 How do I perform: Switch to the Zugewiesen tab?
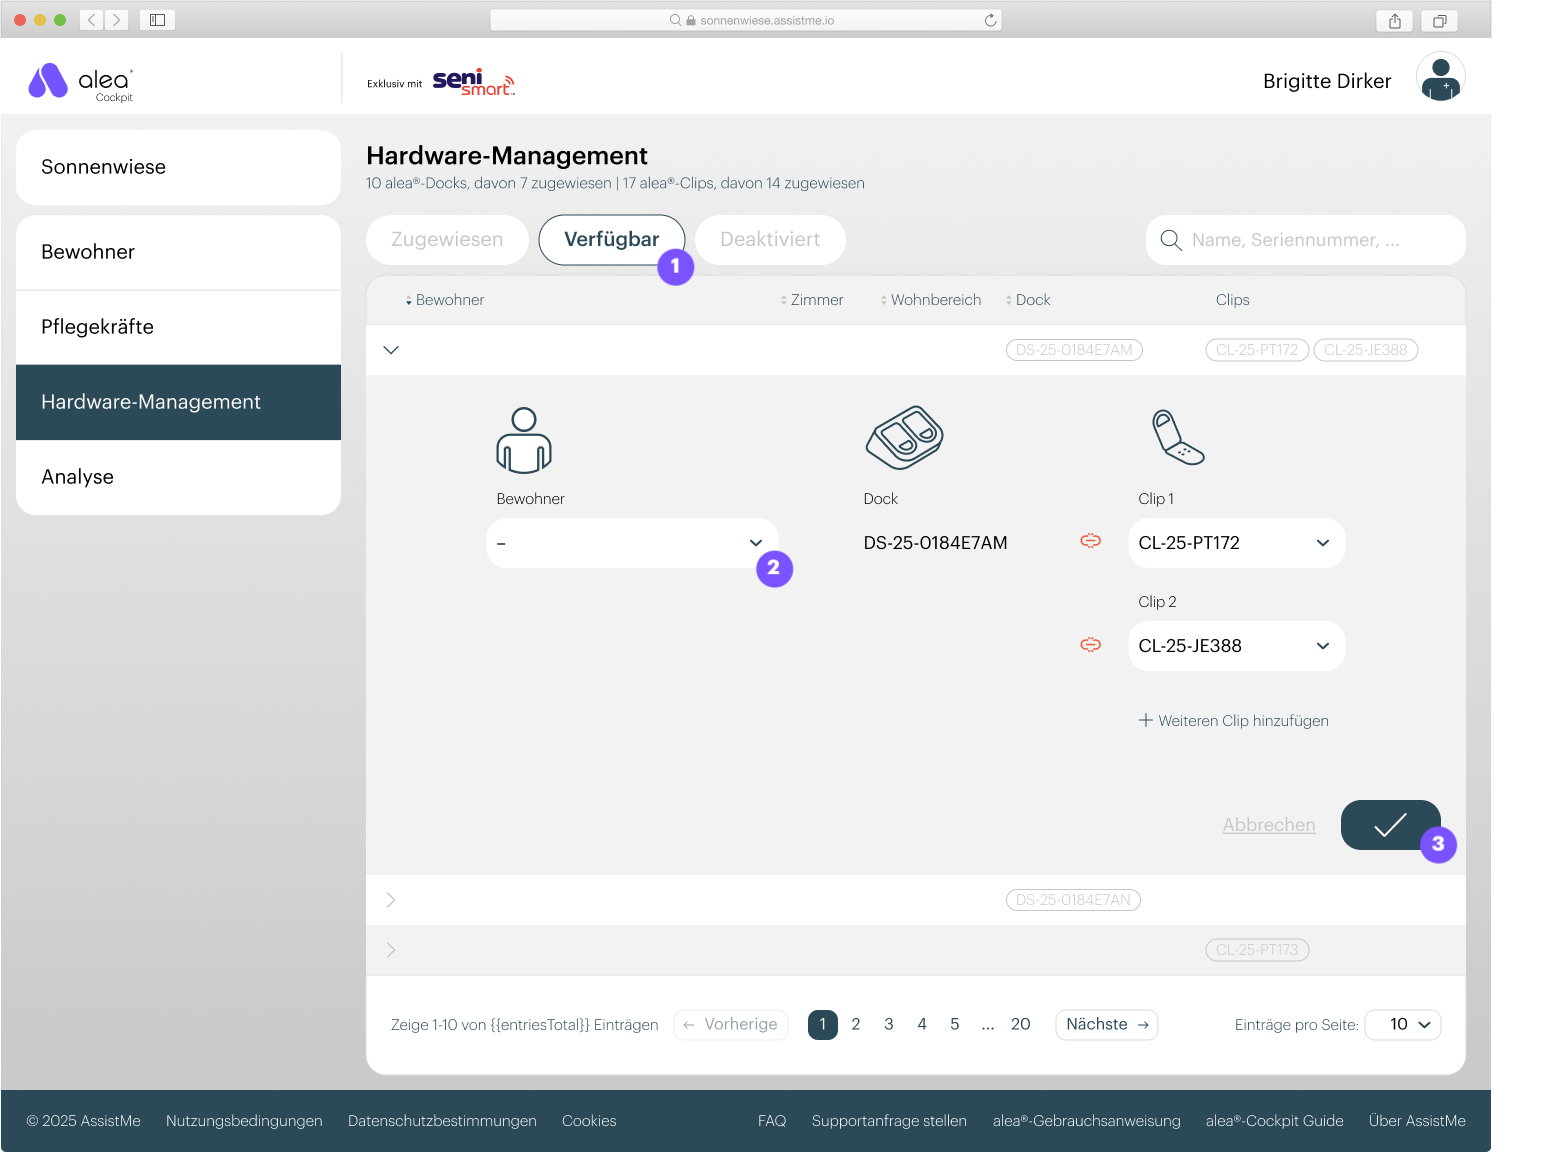(x=447, y=240)
